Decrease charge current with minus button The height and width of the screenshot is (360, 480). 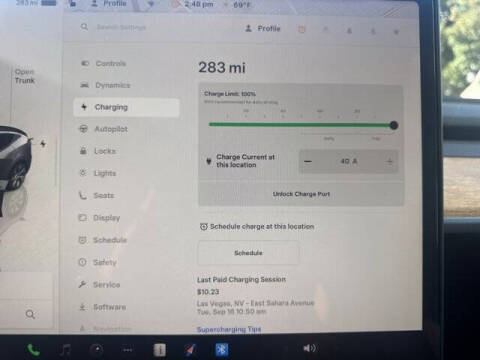tap(308, 162)
